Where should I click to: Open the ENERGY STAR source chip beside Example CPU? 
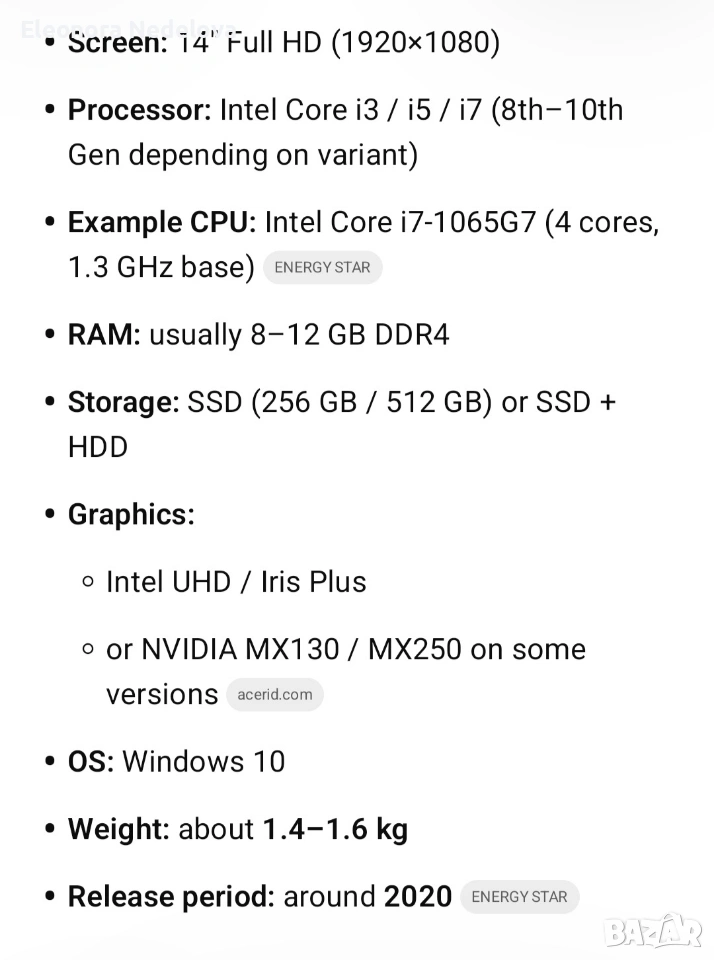[x=322, y=268]
